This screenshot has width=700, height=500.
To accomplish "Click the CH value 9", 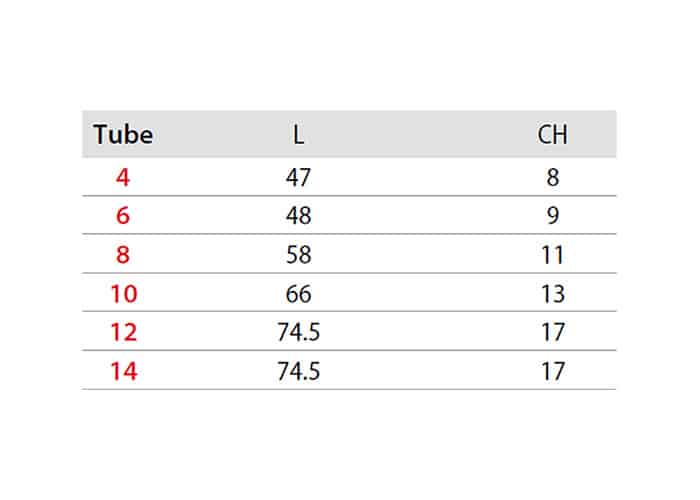I will click(x=553, y=216).
